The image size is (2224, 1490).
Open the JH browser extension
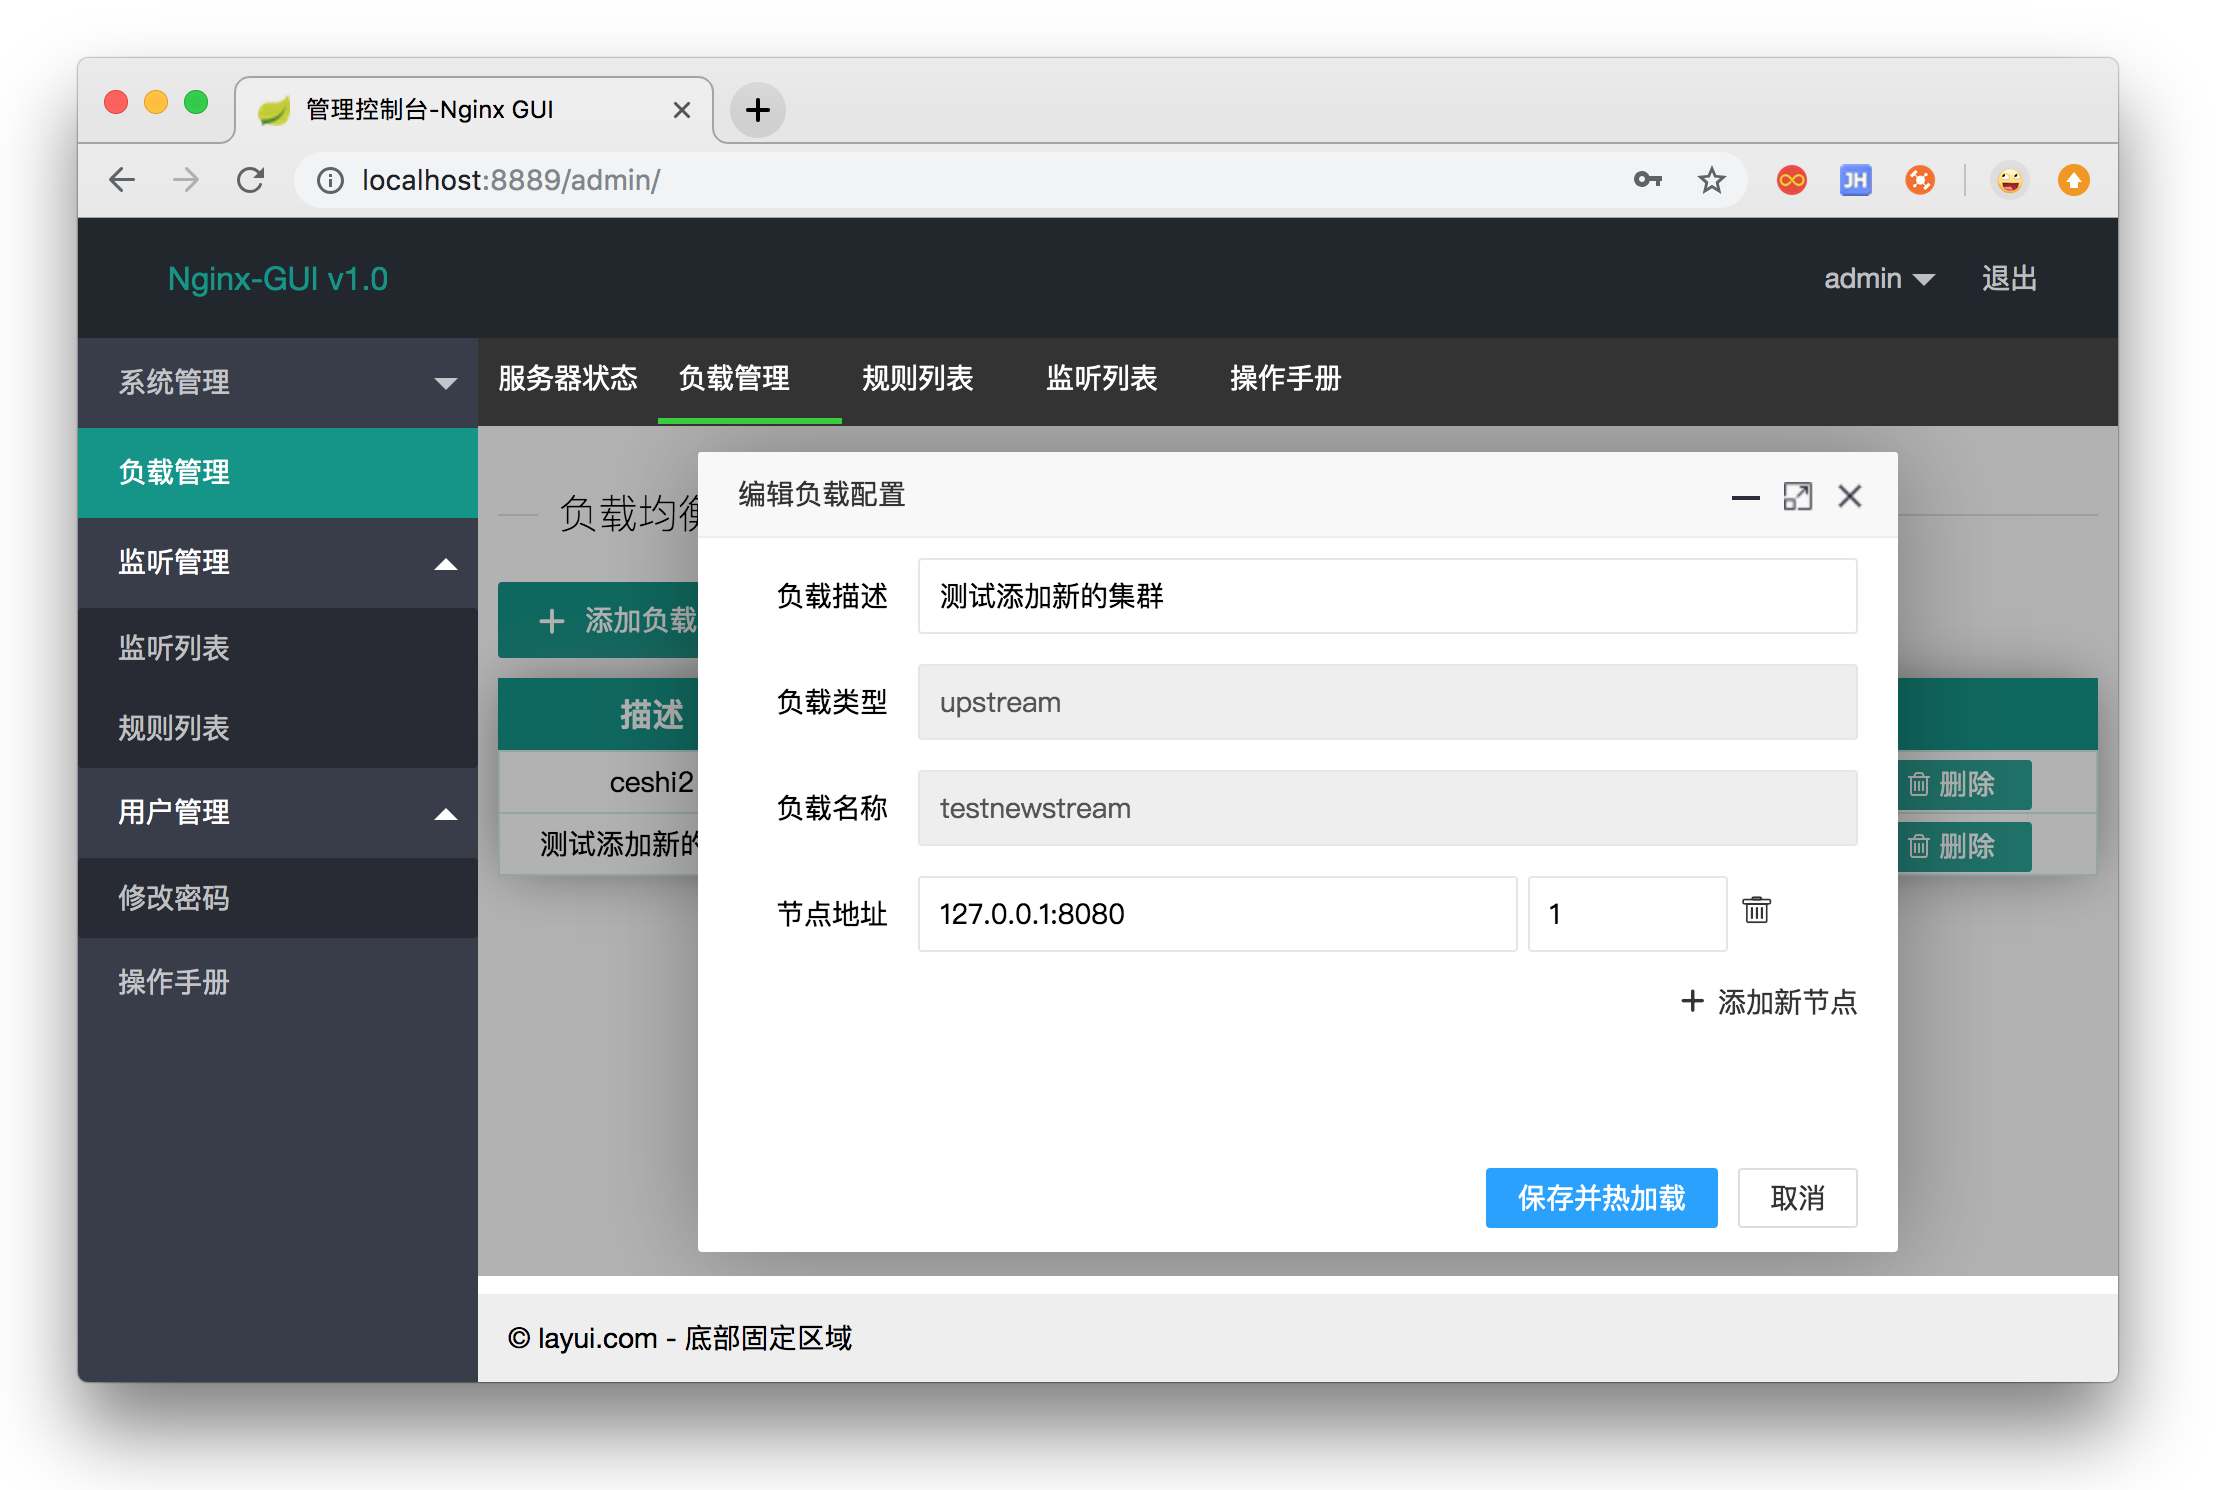click(x=1855, y=180)
